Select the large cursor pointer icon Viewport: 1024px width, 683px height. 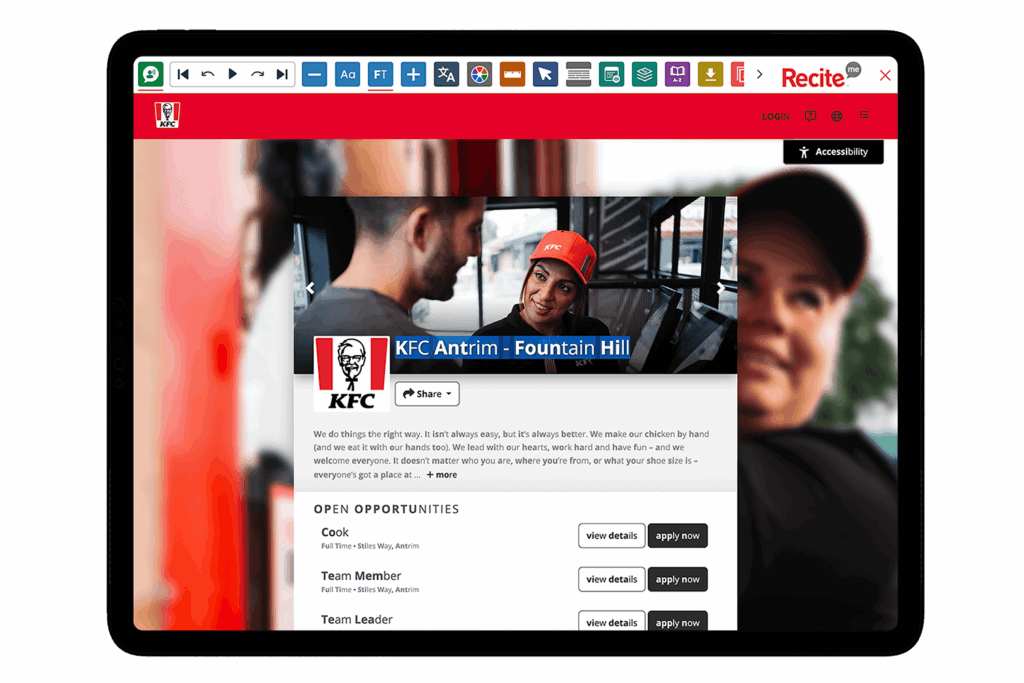545,74
